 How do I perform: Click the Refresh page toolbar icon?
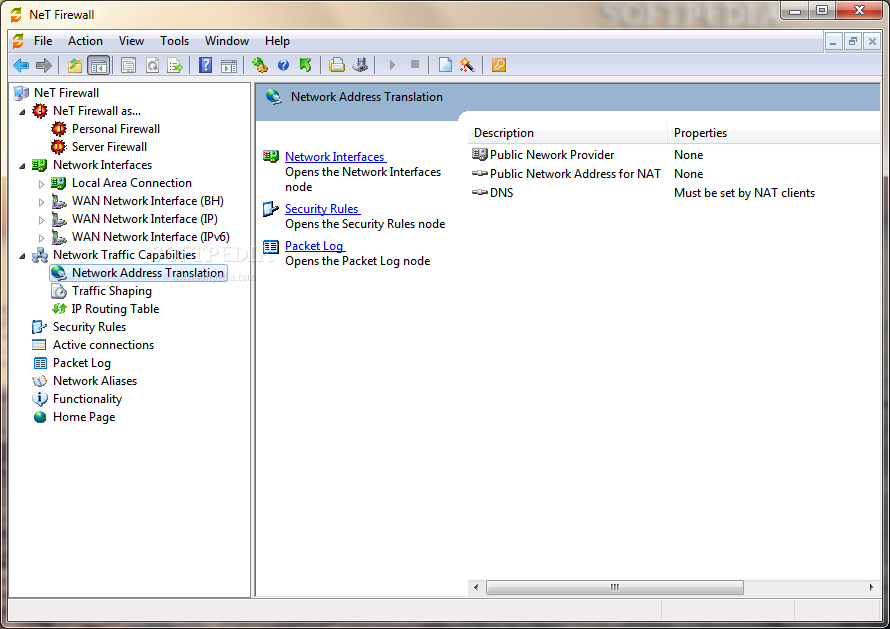(152, 65)
